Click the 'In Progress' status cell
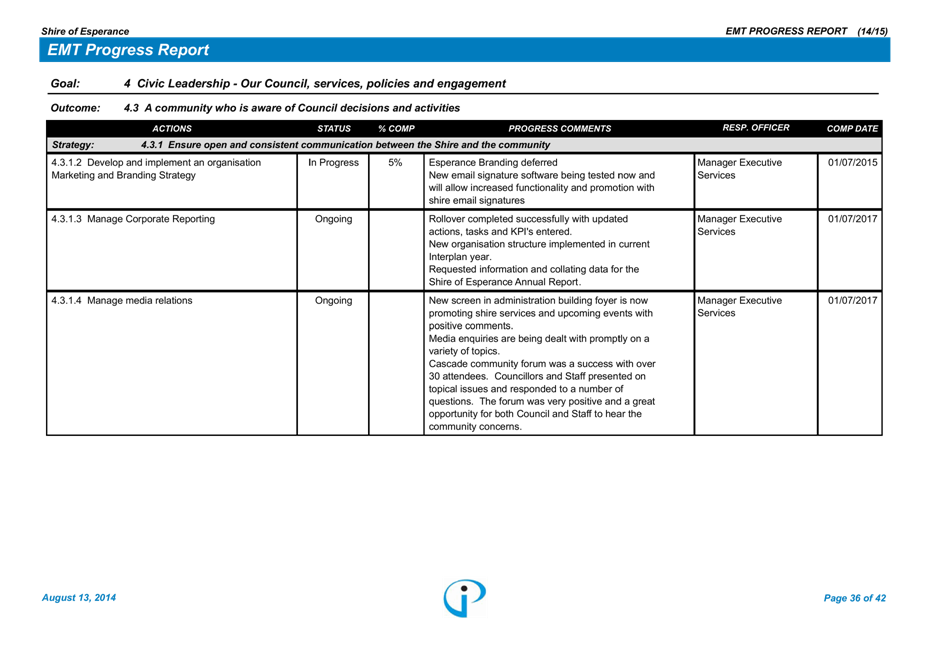 [333, 162]
